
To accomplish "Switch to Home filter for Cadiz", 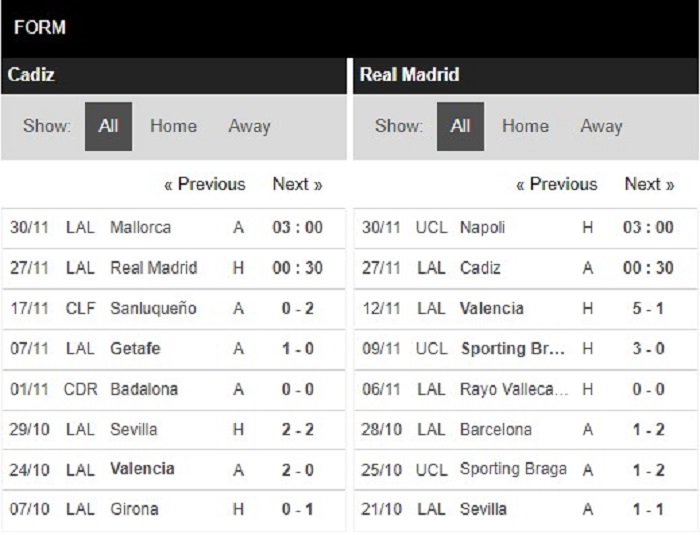I will pyautogui.click(x=173, y=126).
